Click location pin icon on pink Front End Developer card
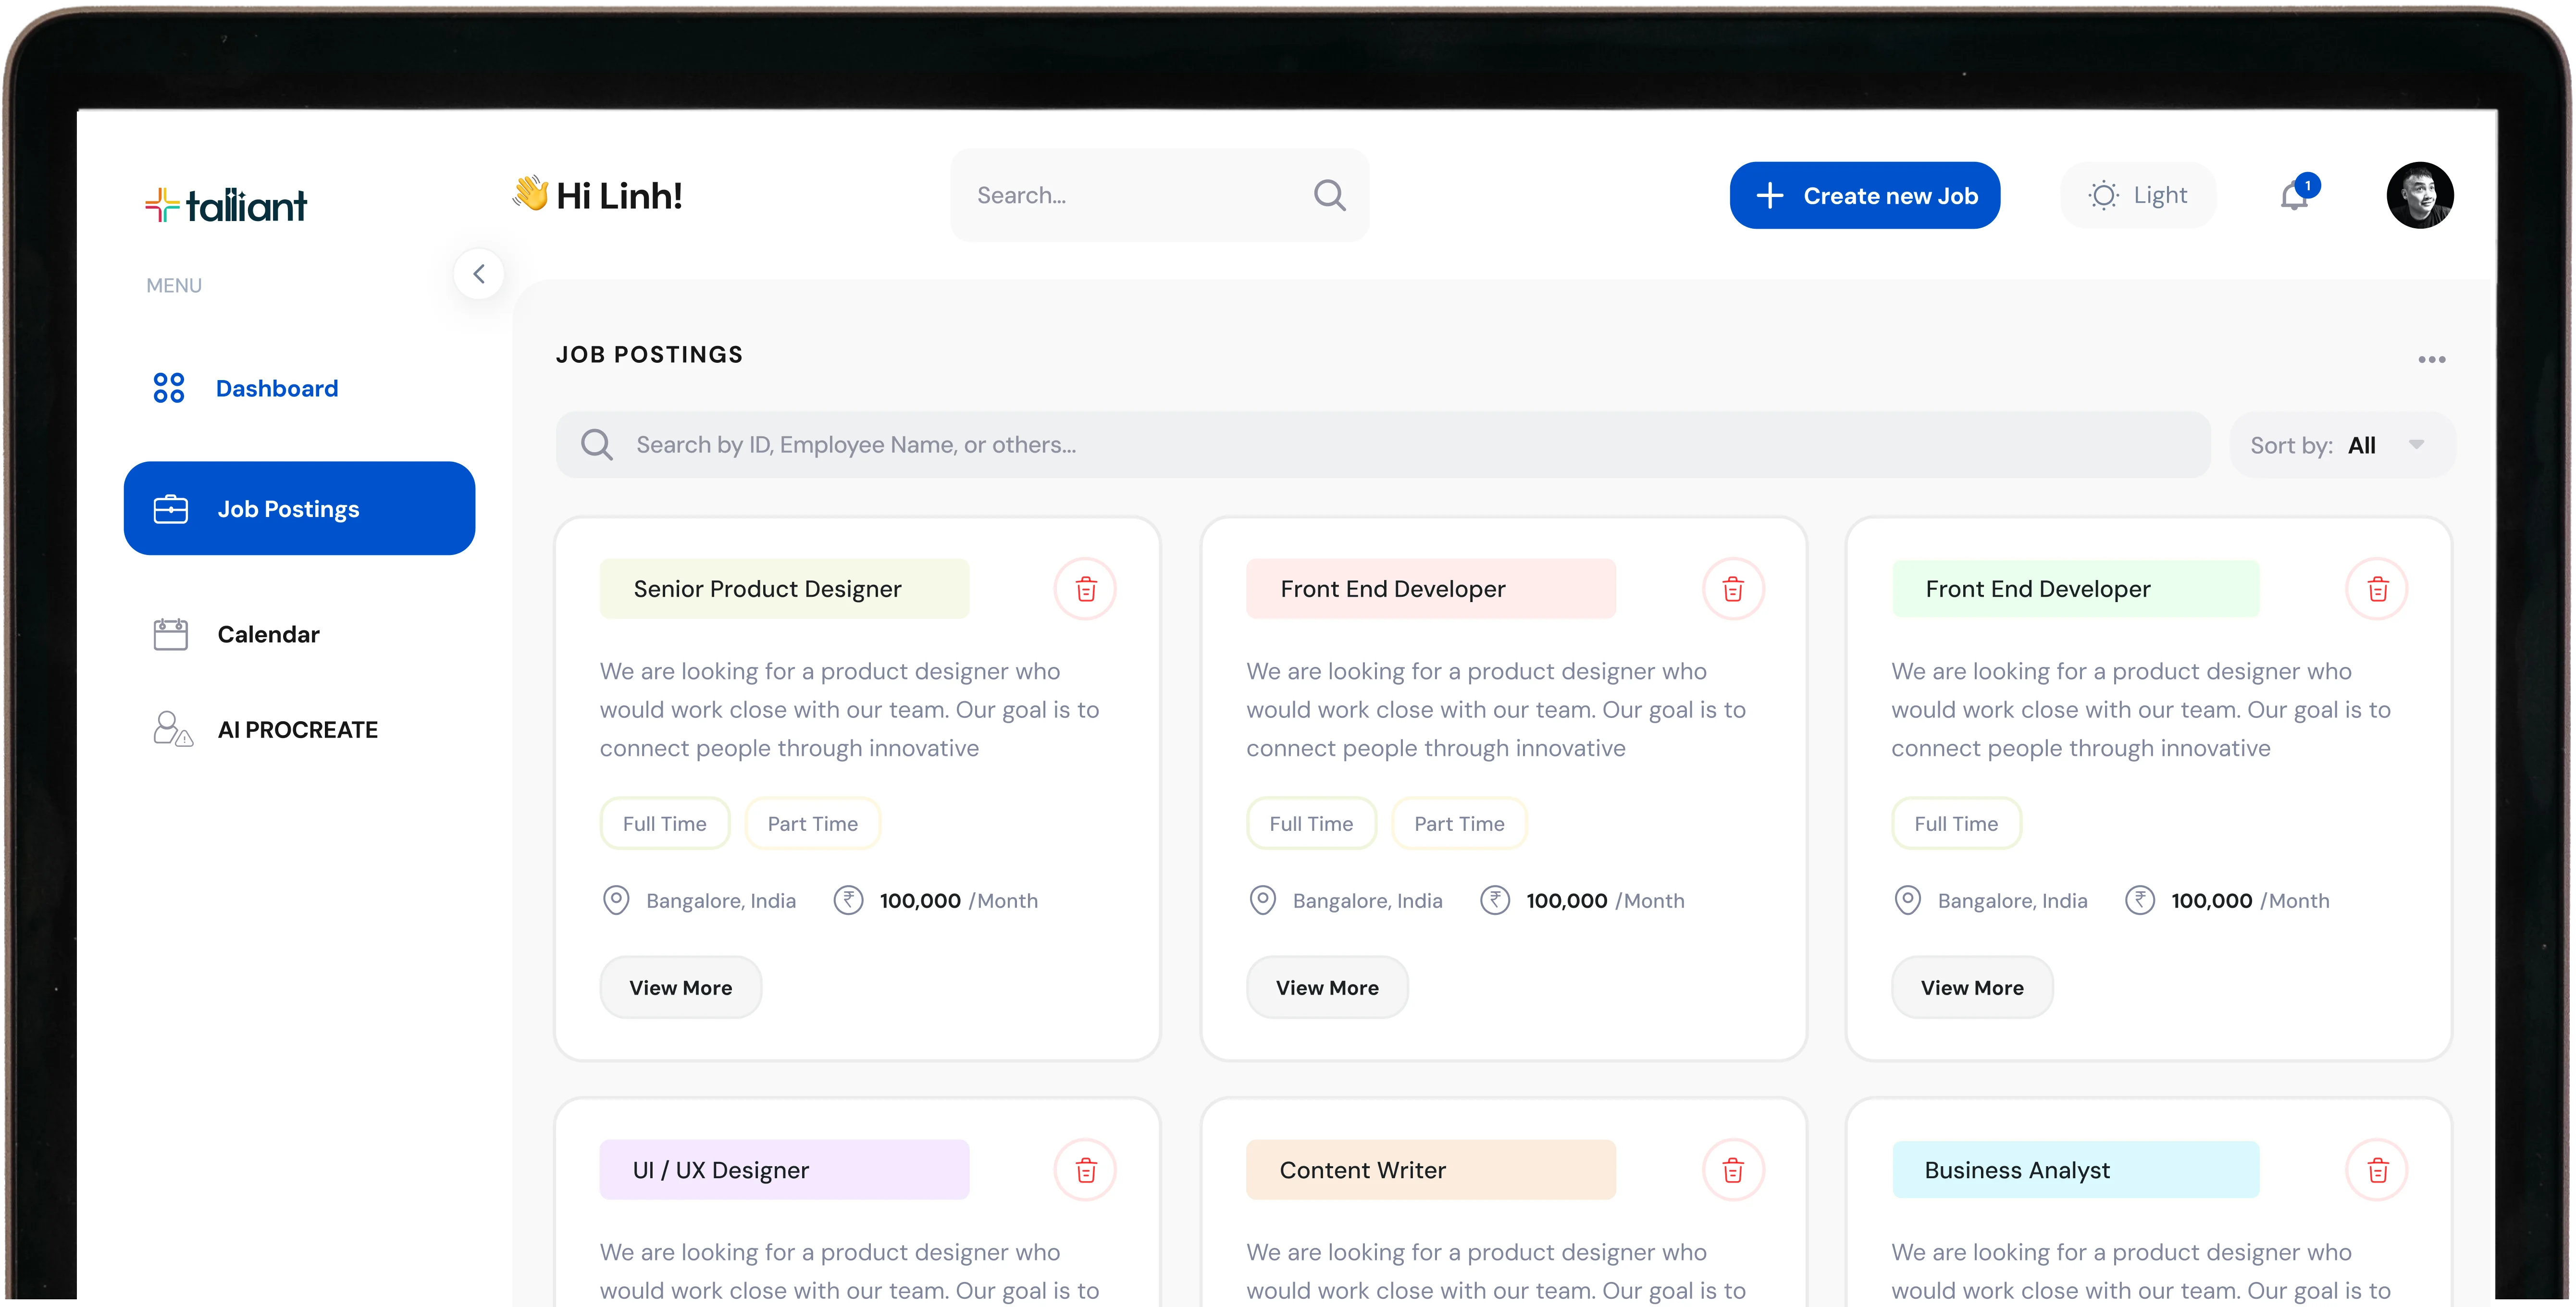 (1263, 900)
